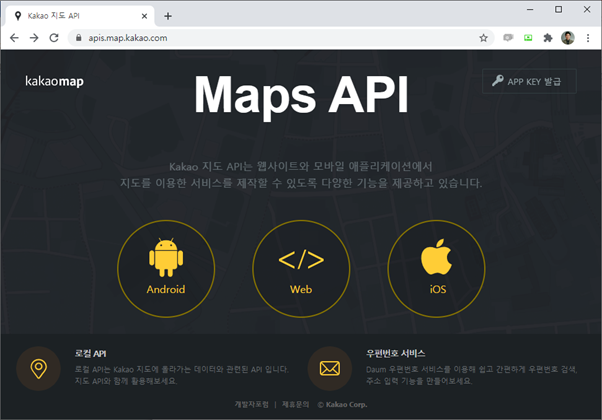Minimize the browser window
The width and height of the screenshot is (602, 420).
530,9
